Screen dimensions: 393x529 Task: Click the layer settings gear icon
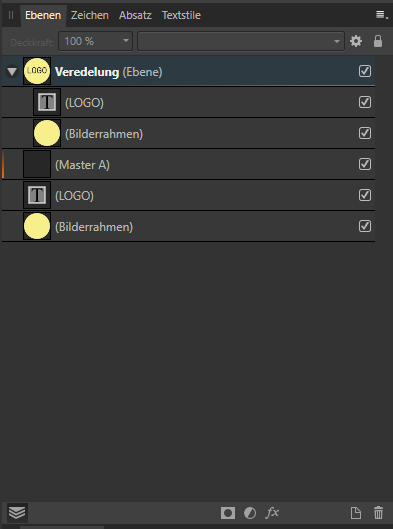click(356, 41)
